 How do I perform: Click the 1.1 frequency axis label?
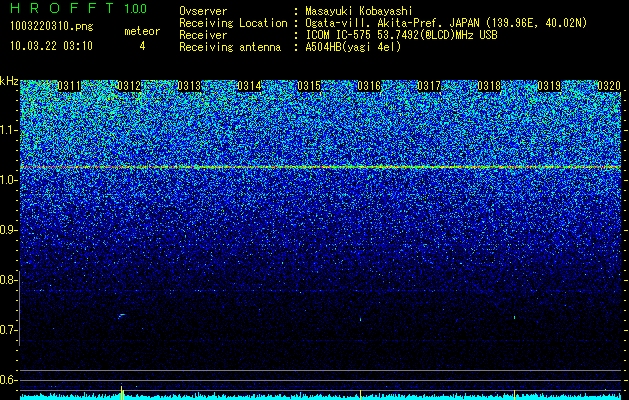[x=8, y=130]
